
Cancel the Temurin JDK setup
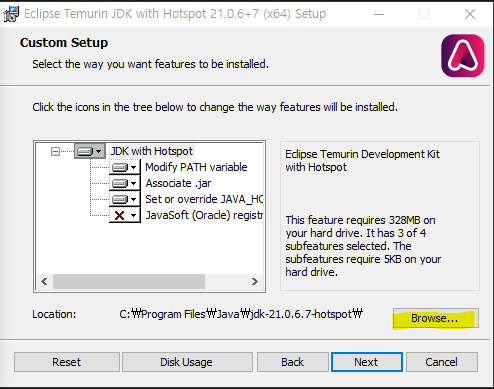(x=442, y=362)
